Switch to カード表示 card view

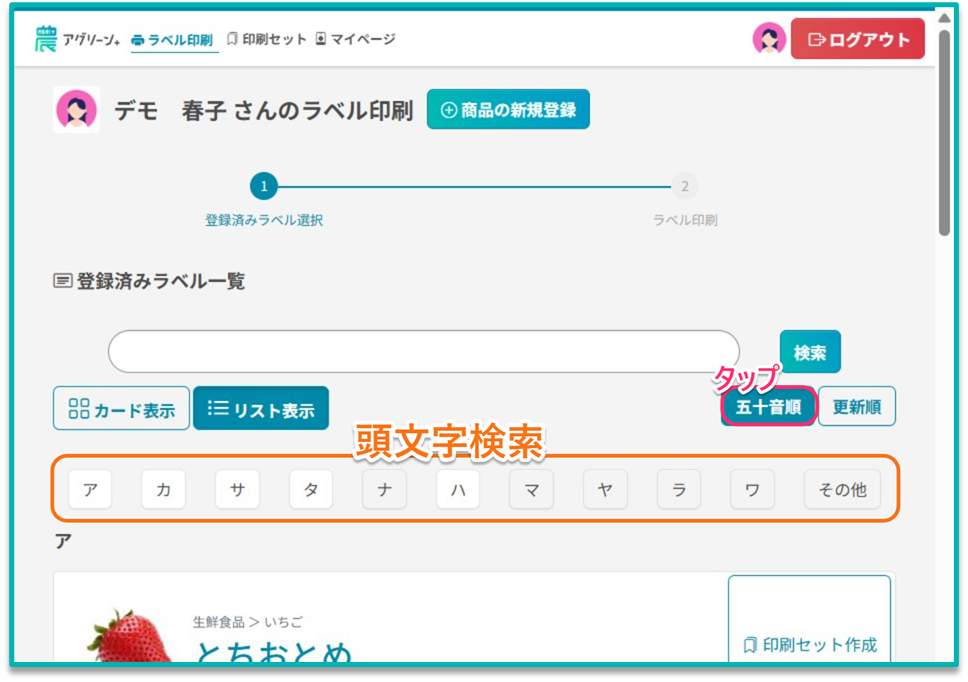[121, 409]
